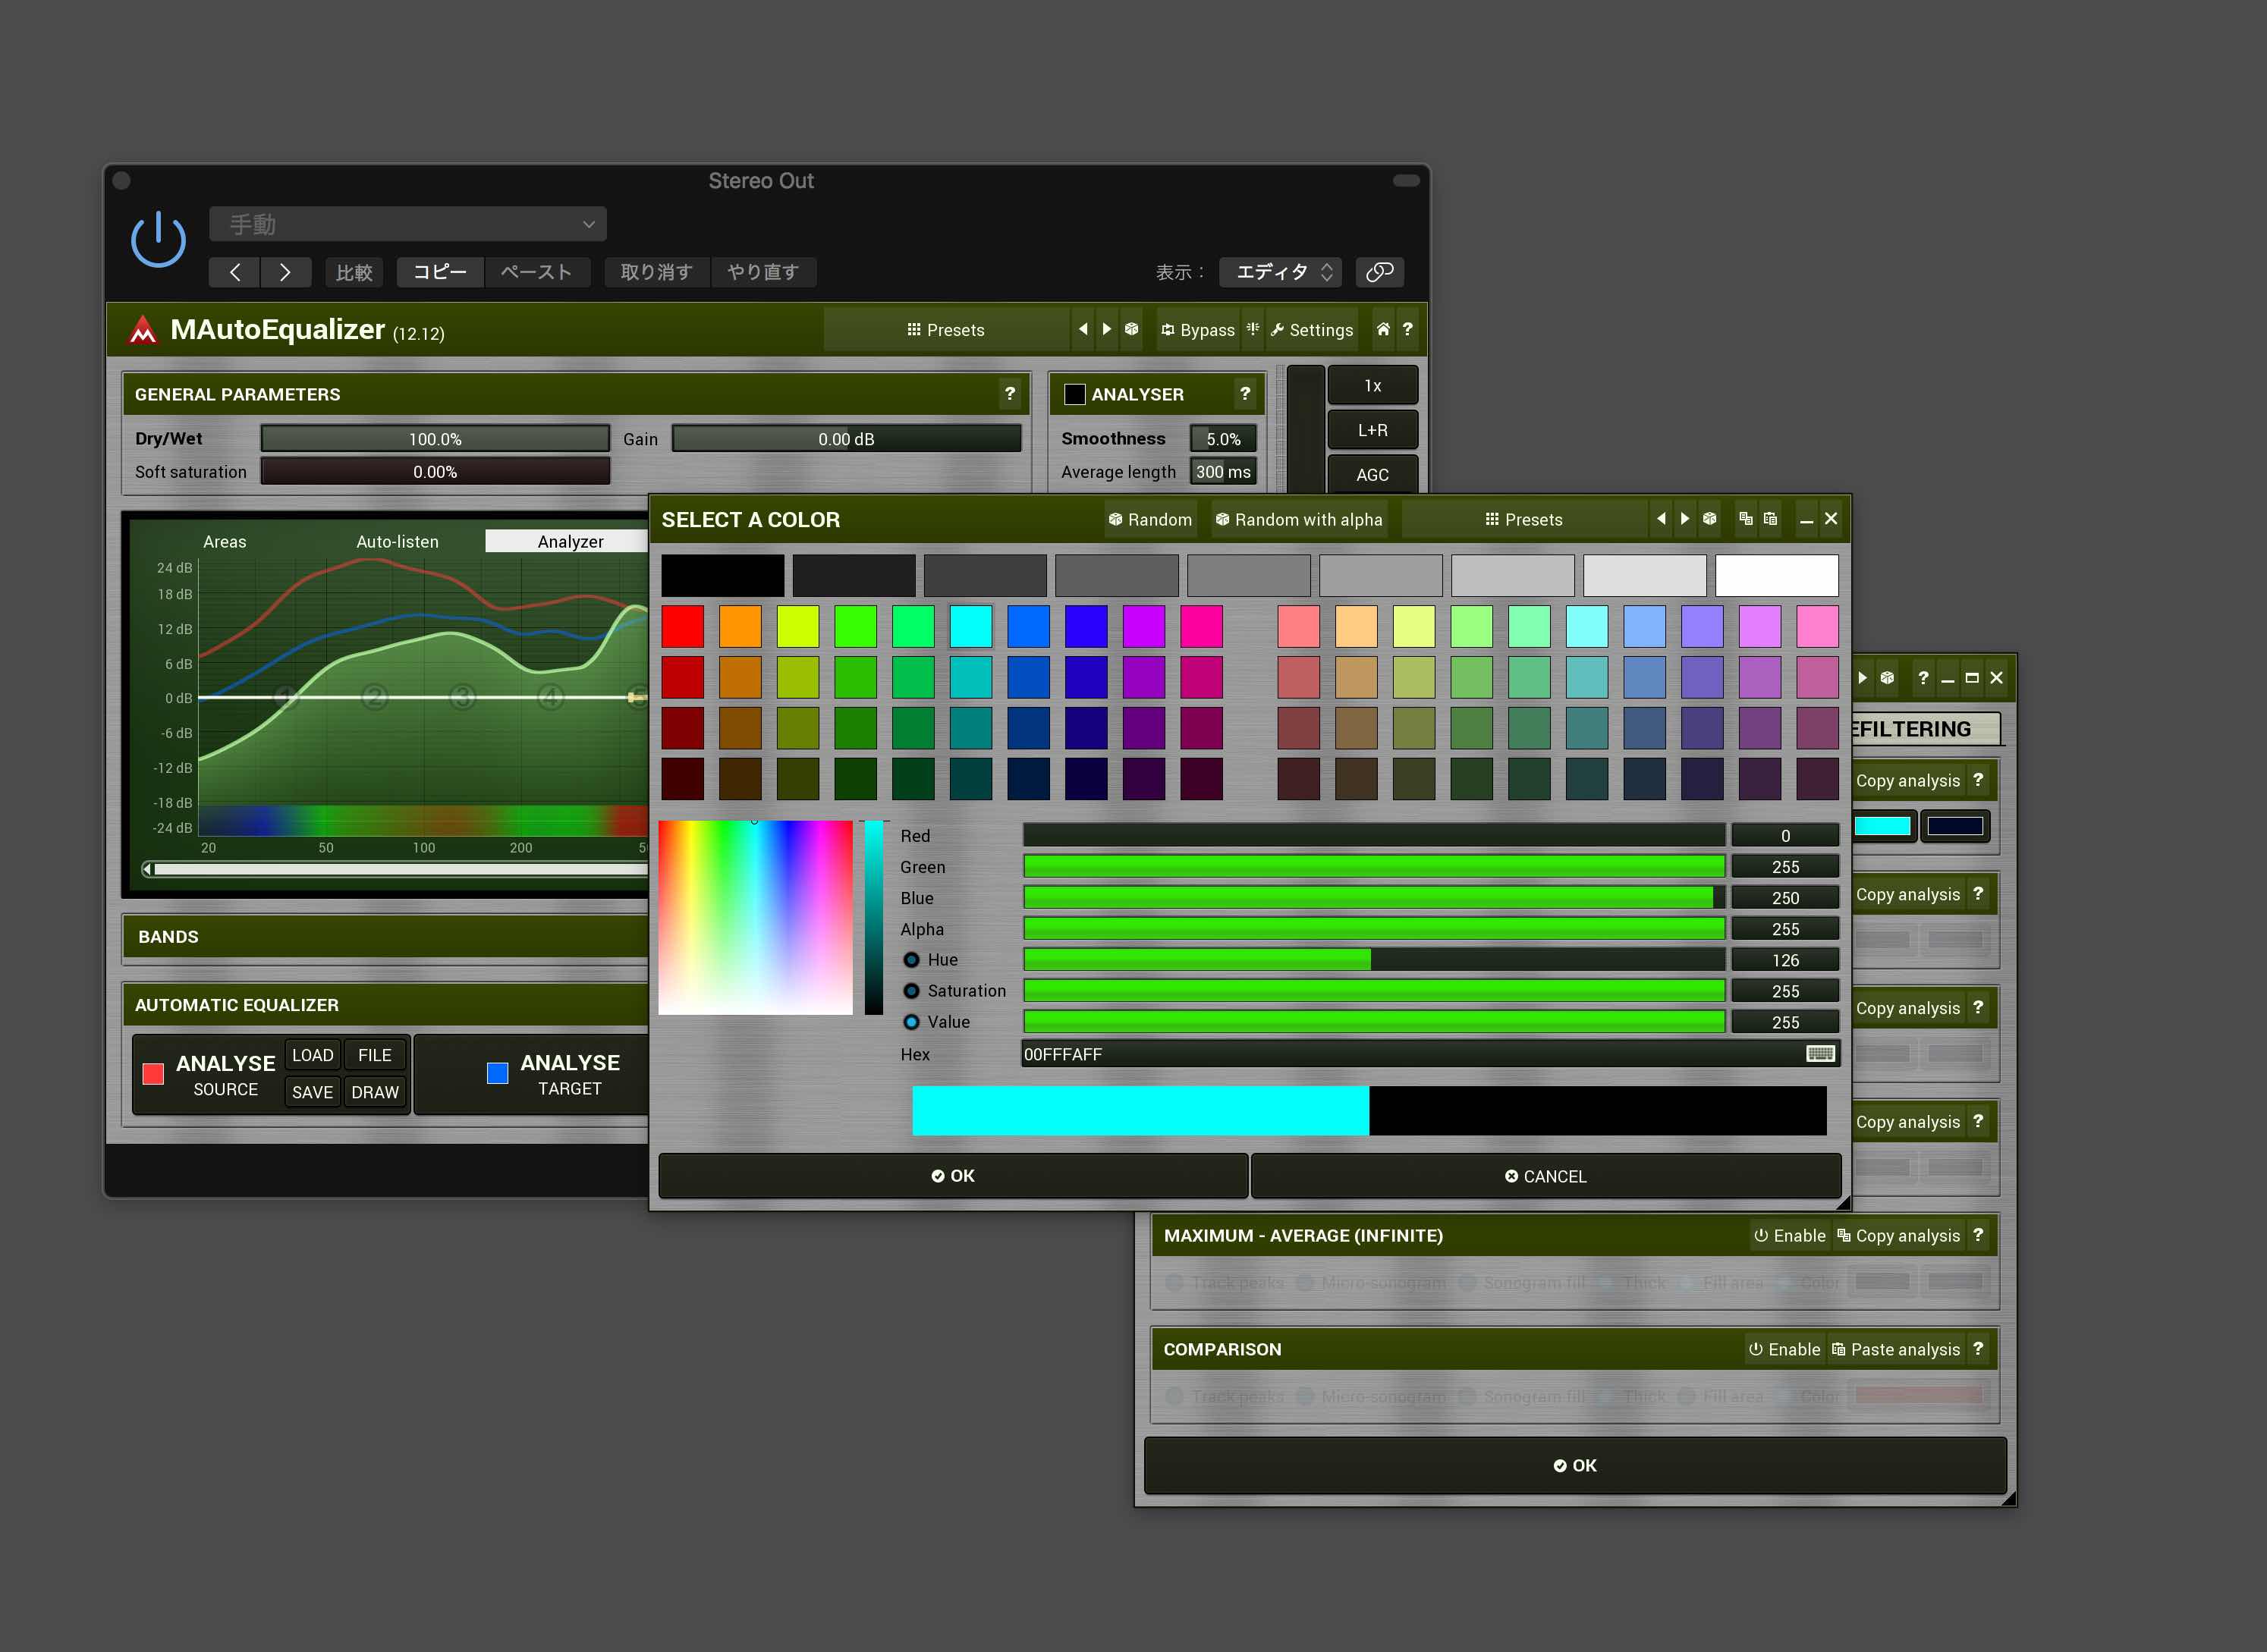
Task: Click the home icon in MAutoEqualizer header
Action: point(1382,329)
